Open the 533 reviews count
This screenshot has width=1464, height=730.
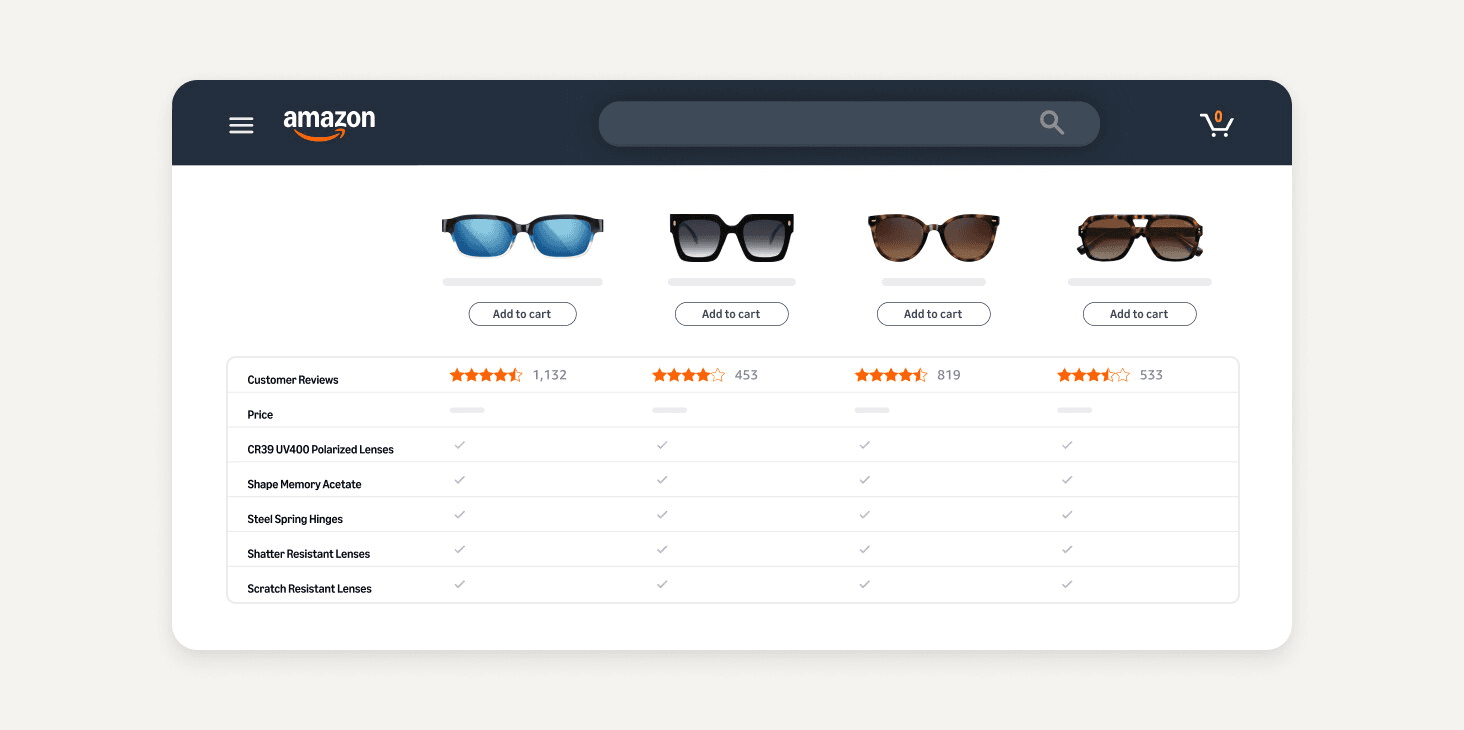point(1151,375)
